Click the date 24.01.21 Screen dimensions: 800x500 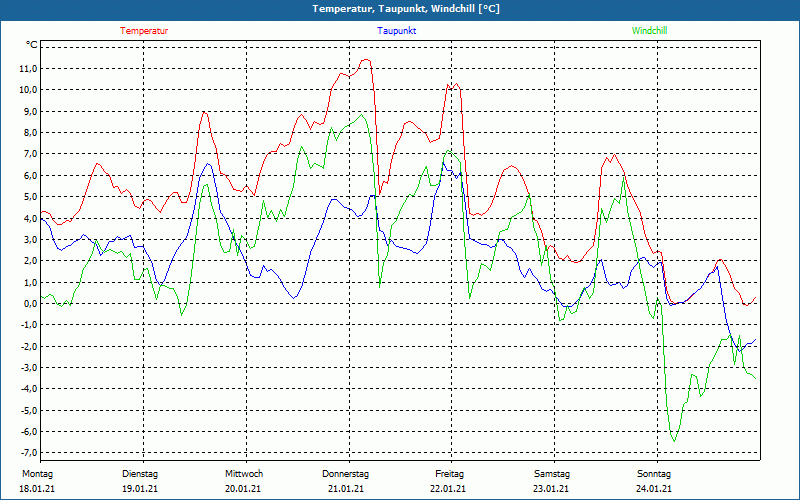[x=654, y=489]
